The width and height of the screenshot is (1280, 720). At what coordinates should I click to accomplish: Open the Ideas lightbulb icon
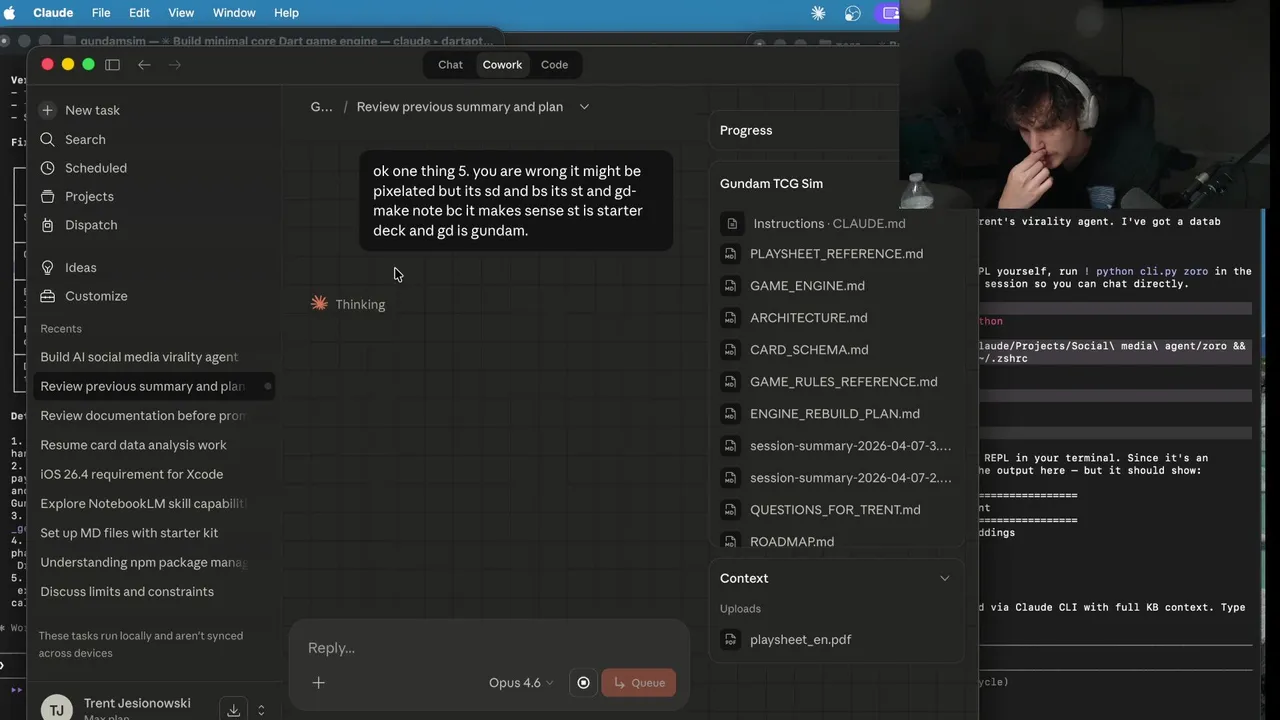coord(47,268)
